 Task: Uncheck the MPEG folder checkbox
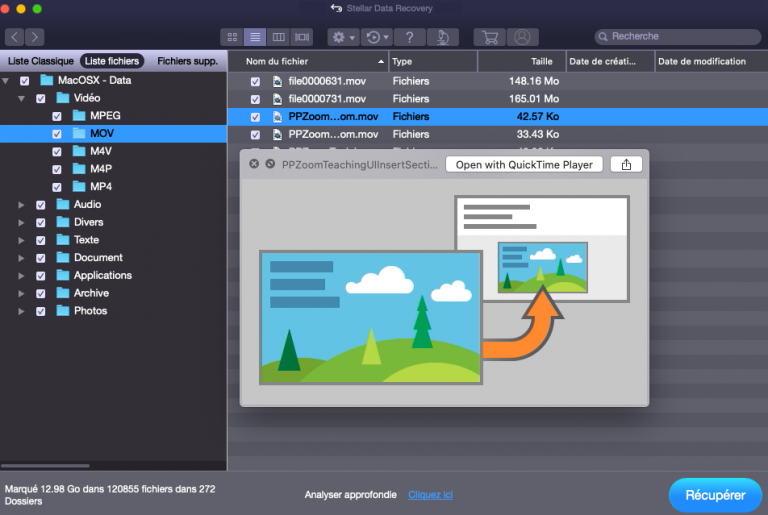(x=58, y=116)
